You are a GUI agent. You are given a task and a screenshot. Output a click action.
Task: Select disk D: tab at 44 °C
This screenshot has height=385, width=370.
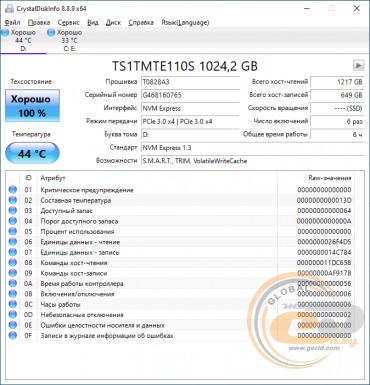coord(23,41)
